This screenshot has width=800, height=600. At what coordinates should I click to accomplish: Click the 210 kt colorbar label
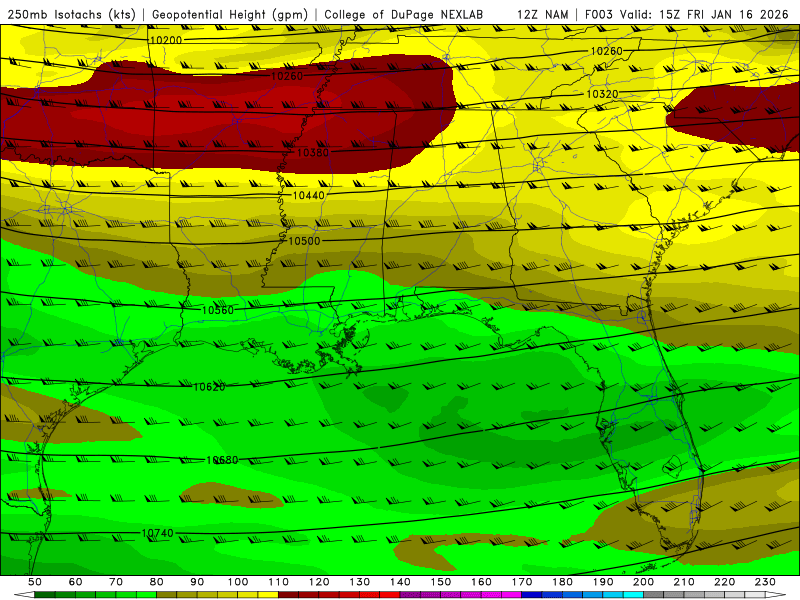(685, 582)
